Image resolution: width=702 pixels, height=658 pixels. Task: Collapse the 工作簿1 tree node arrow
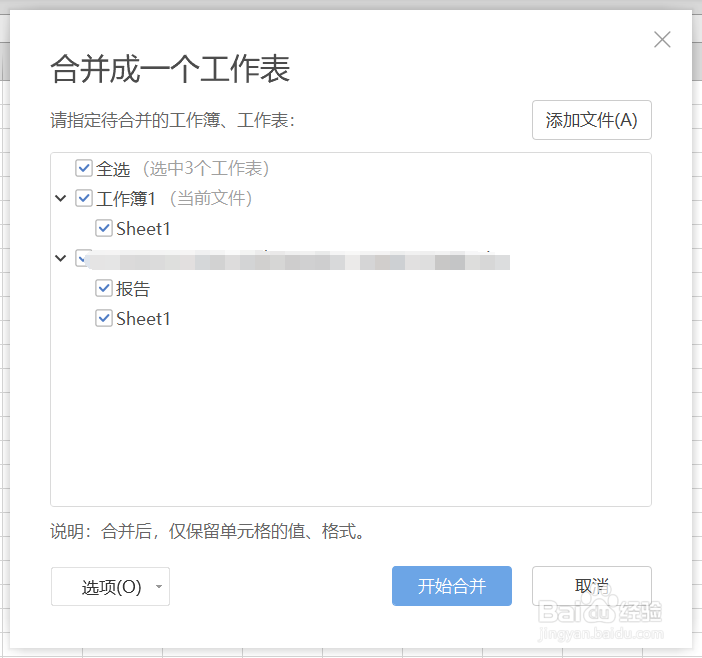(62, 198)
